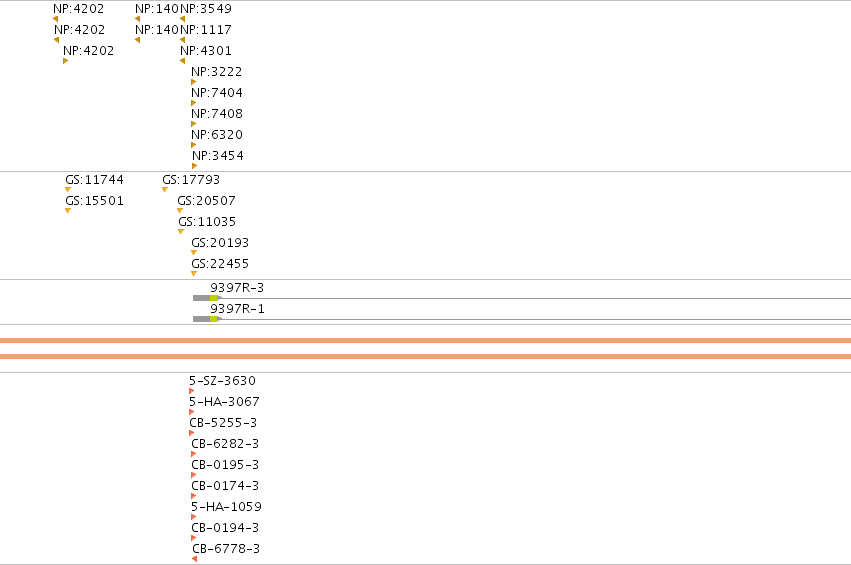851x565 pixels.
Task: Open the NP:3549 feature label
Action: (206, 9)
